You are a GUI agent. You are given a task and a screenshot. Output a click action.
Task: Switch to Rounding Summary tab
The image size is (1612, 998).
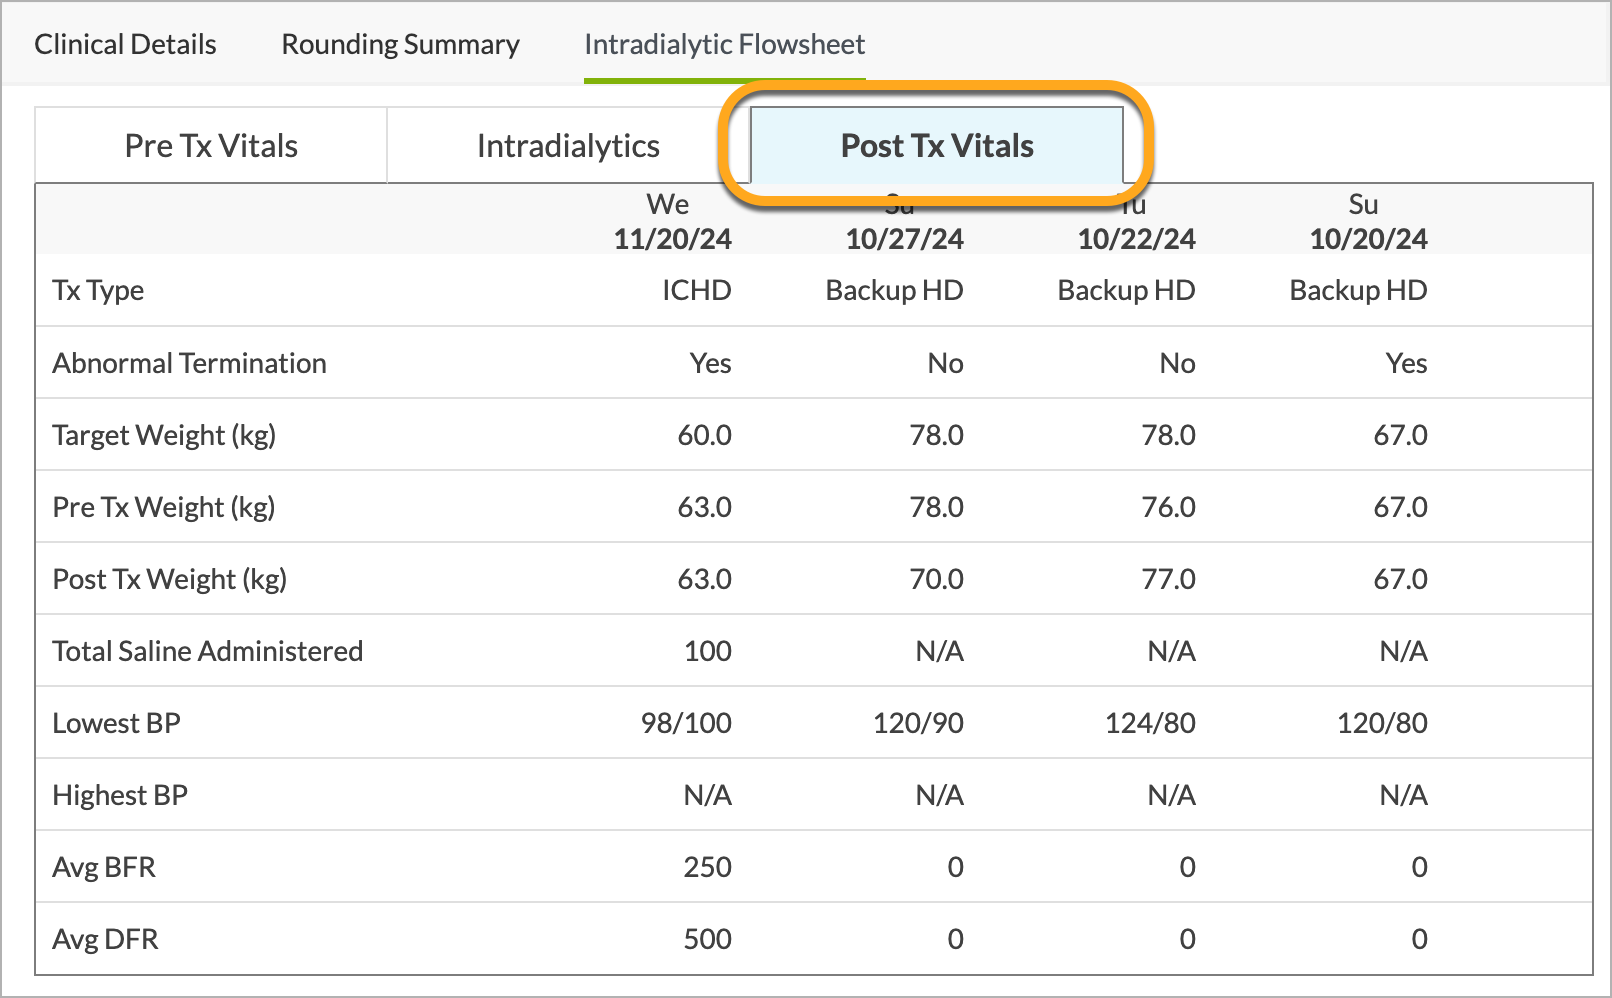tap(400, 44)
